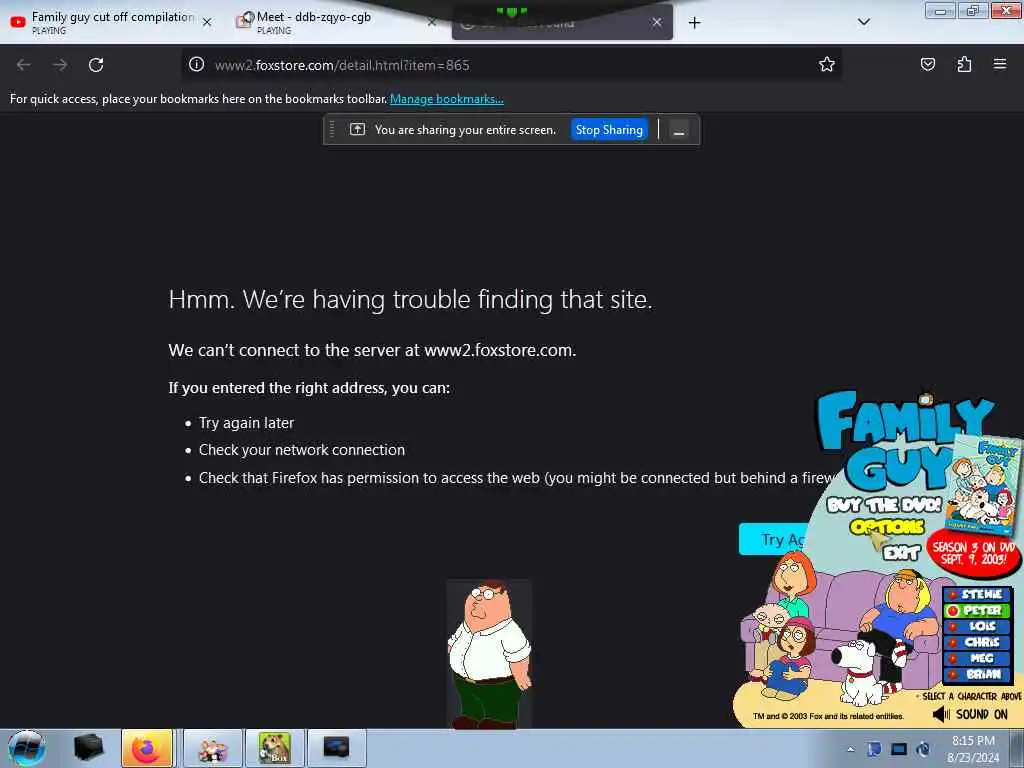Click the Family Guy DVD cover thumbnail
1024x768 pixels.
pos(983,485)
